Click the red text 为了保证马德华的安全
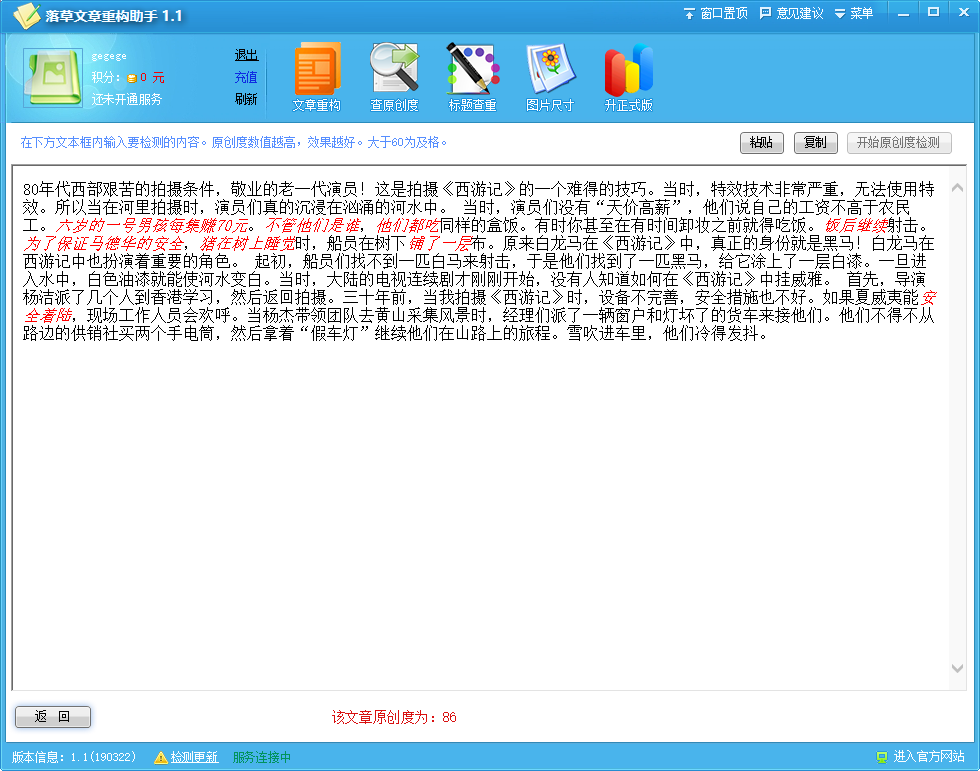This screenshot has width=980, height=771. 103,244
